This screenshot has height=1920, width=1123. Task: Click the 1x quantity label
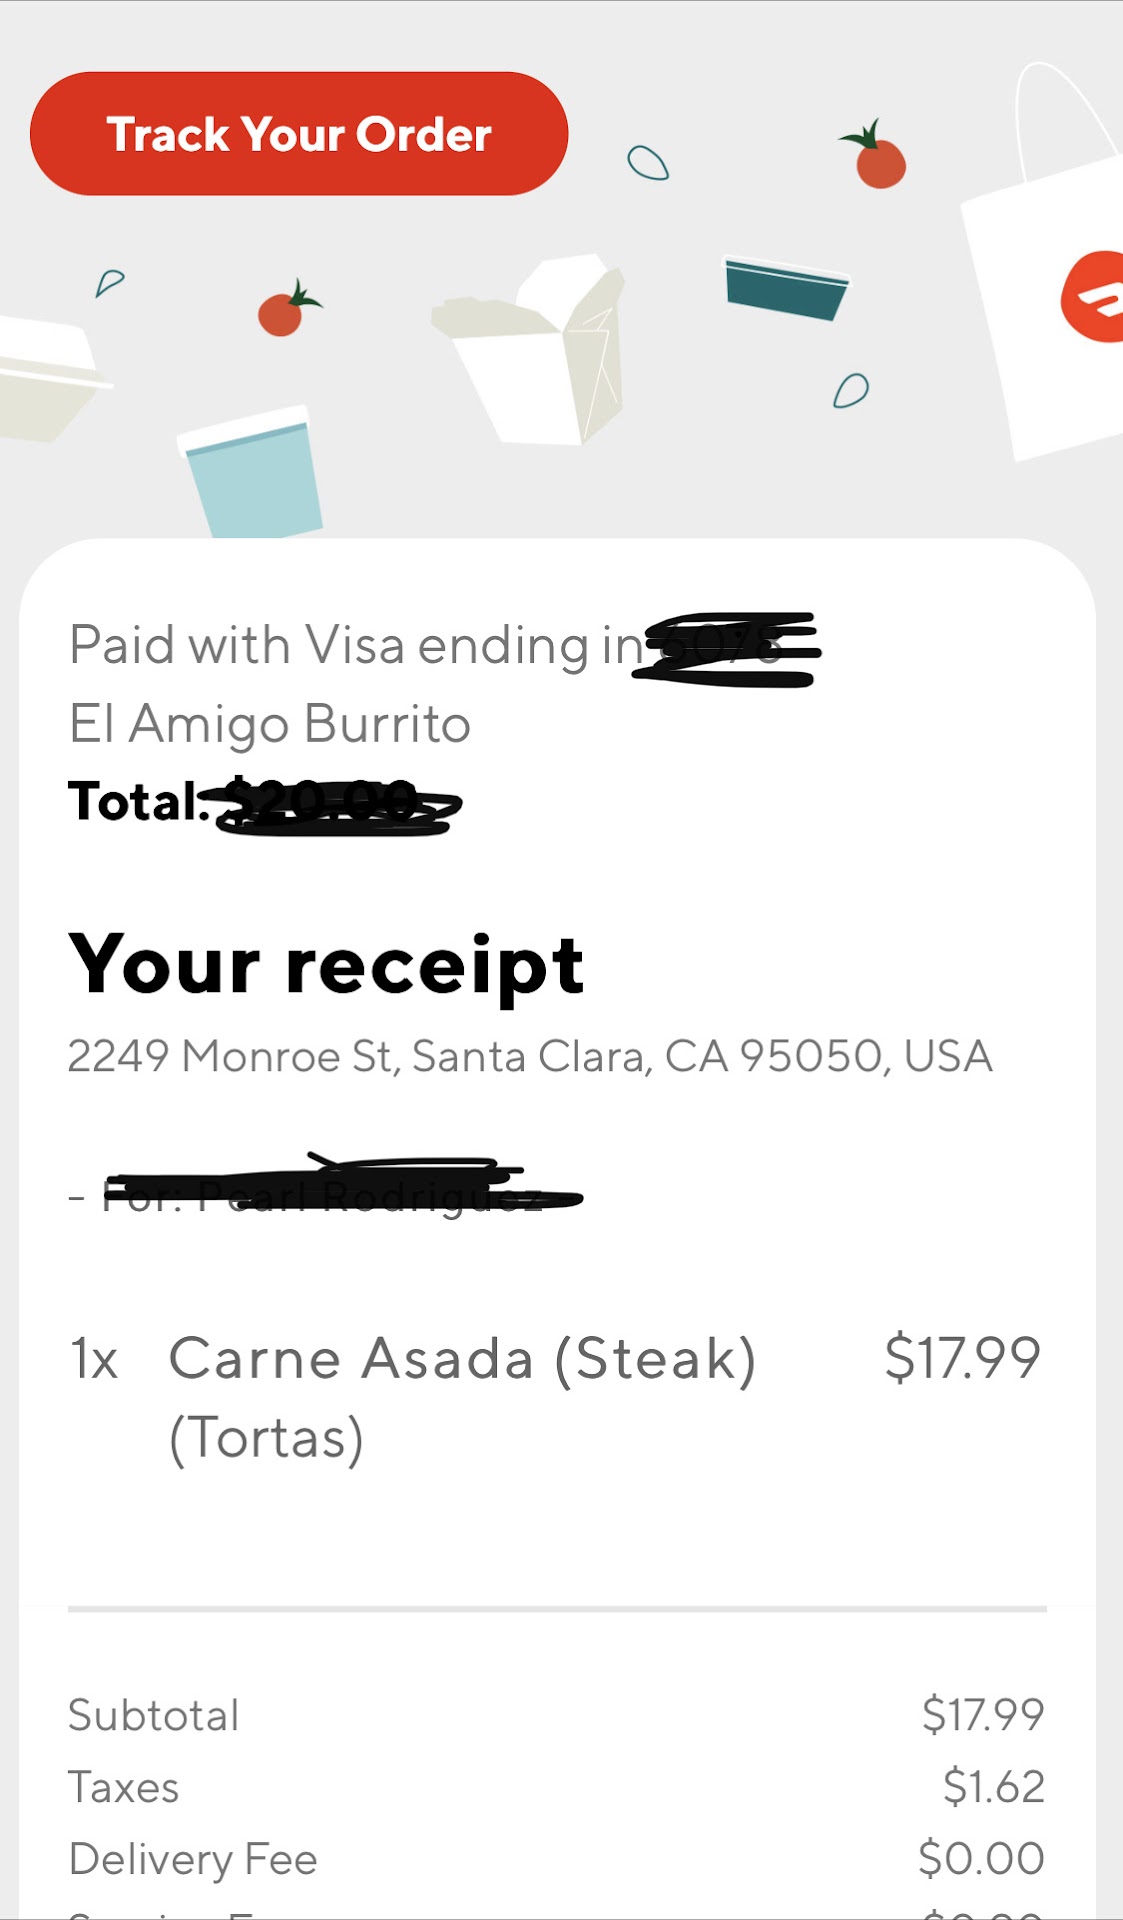[x=94, y=1359]
